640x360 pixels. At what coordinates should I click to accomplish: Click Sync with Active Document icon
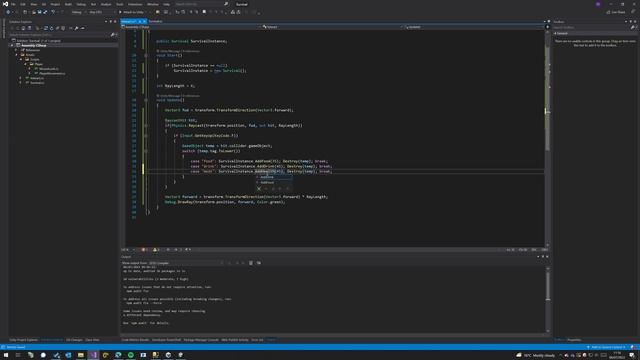click(46, 28)
